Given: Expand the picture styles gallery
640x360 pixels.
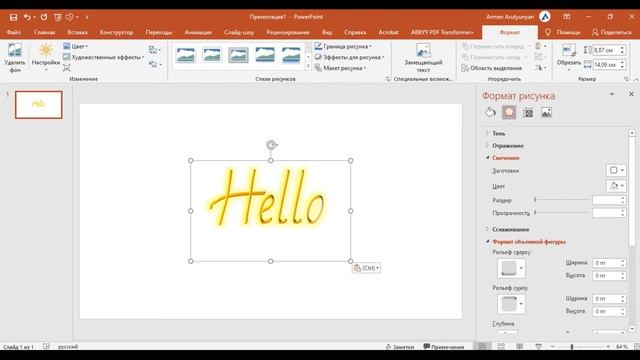Looking at the screenshot, I should point(308,66).
